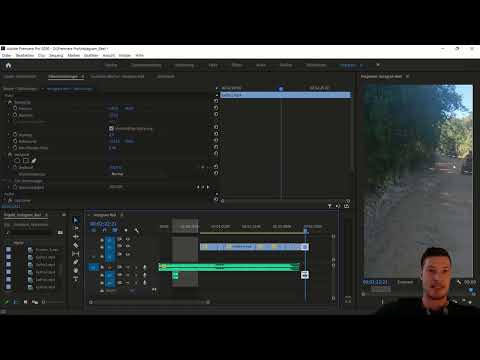Reset the Deckkraft value

(216, 166)
